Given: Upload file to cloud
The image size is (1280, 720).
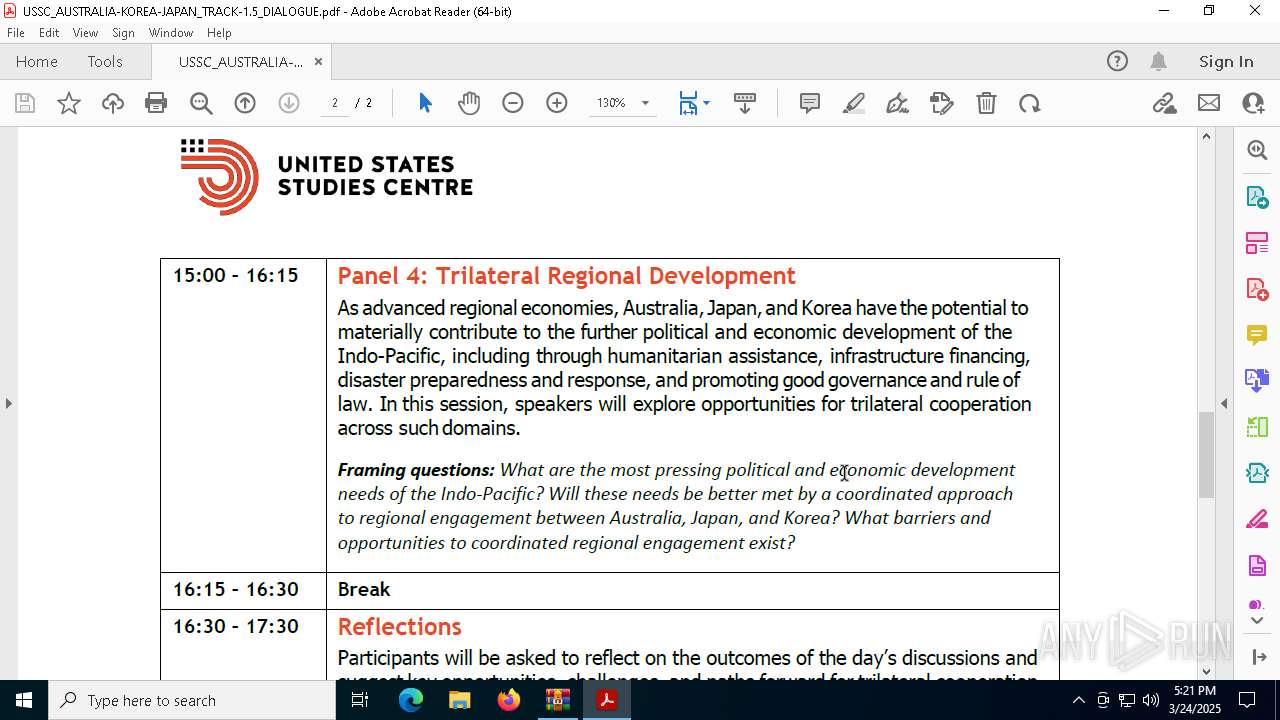Looking at the screenshot, I should tap(113, 103).
